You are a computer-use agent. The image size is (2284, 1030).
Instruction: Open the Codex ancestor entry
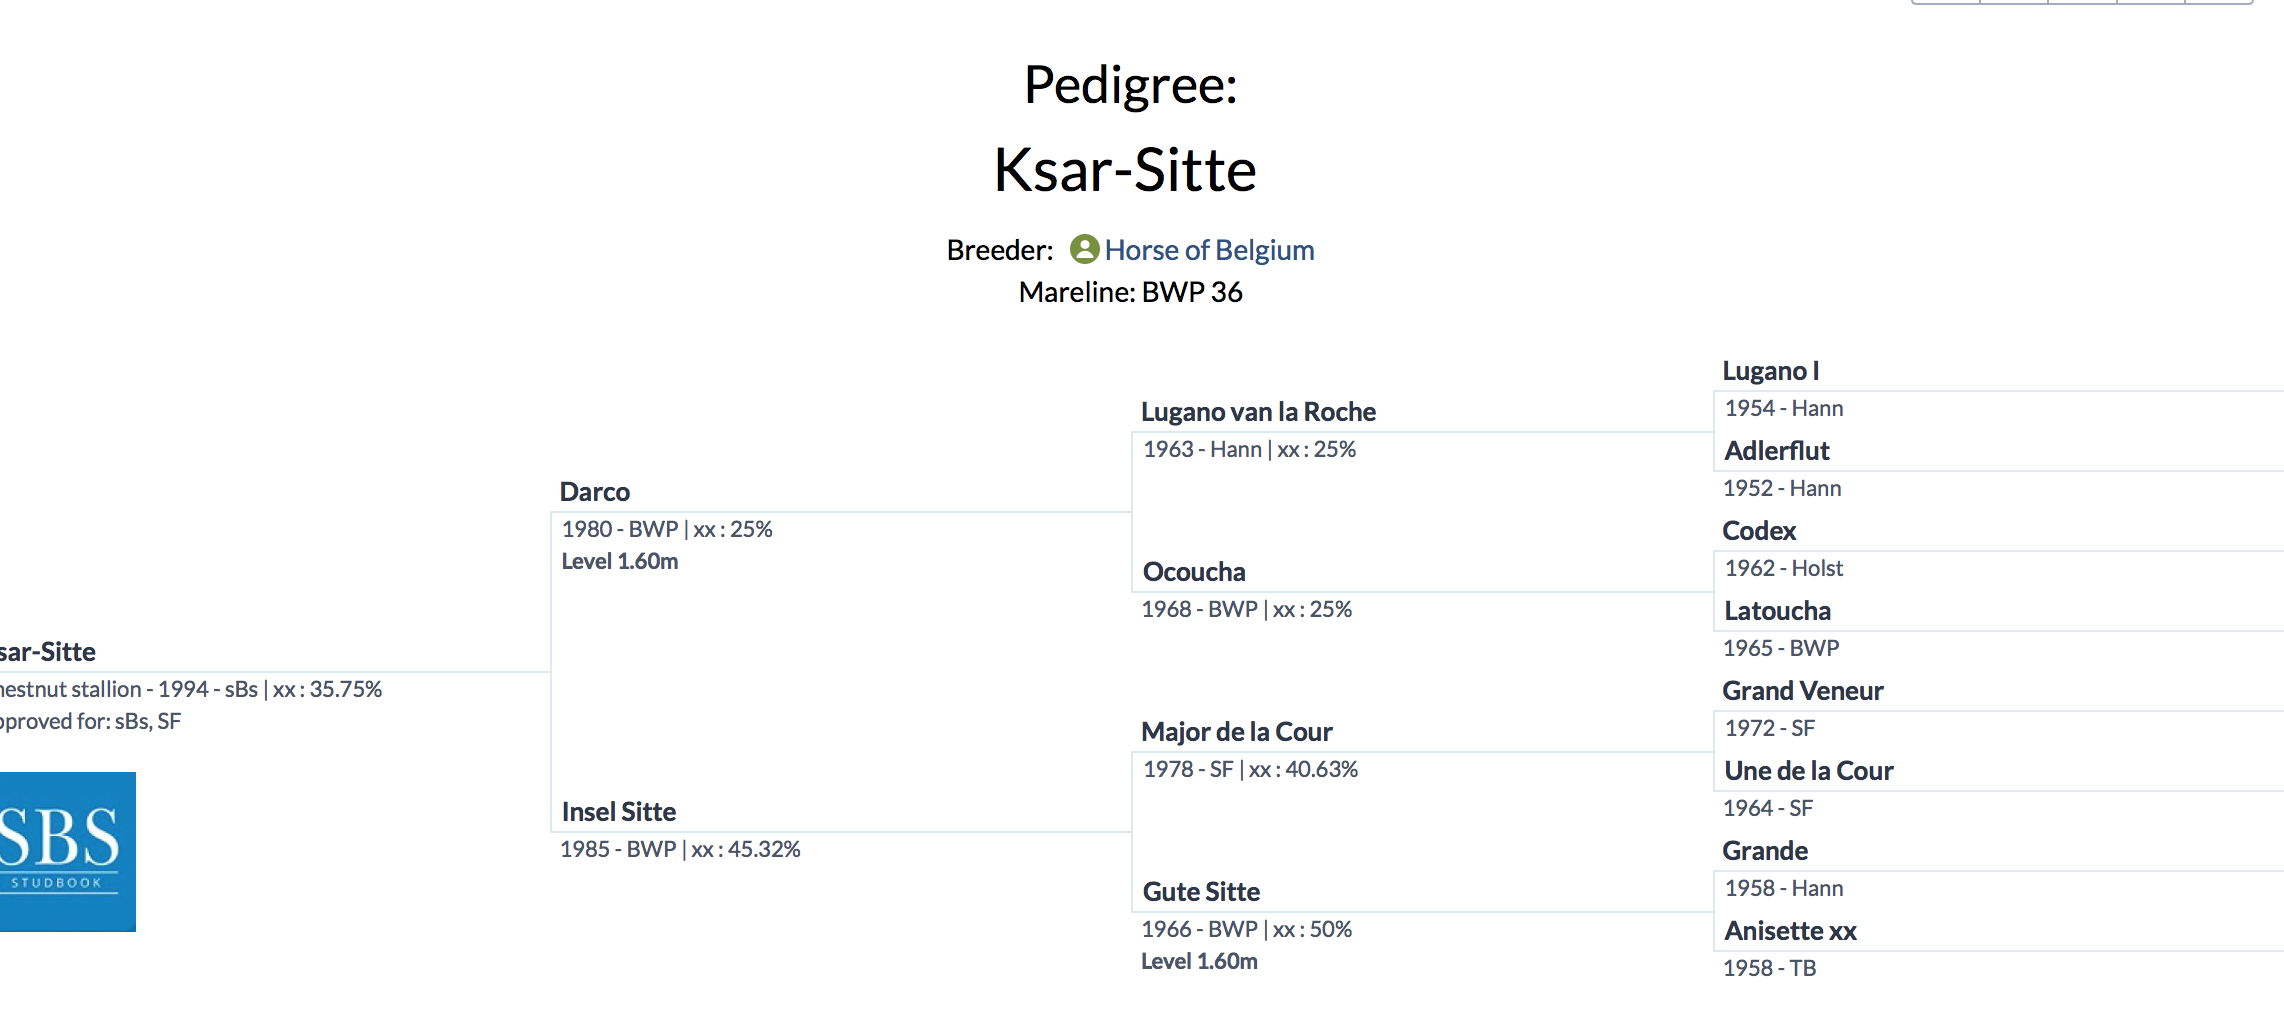pos(1759,531)
